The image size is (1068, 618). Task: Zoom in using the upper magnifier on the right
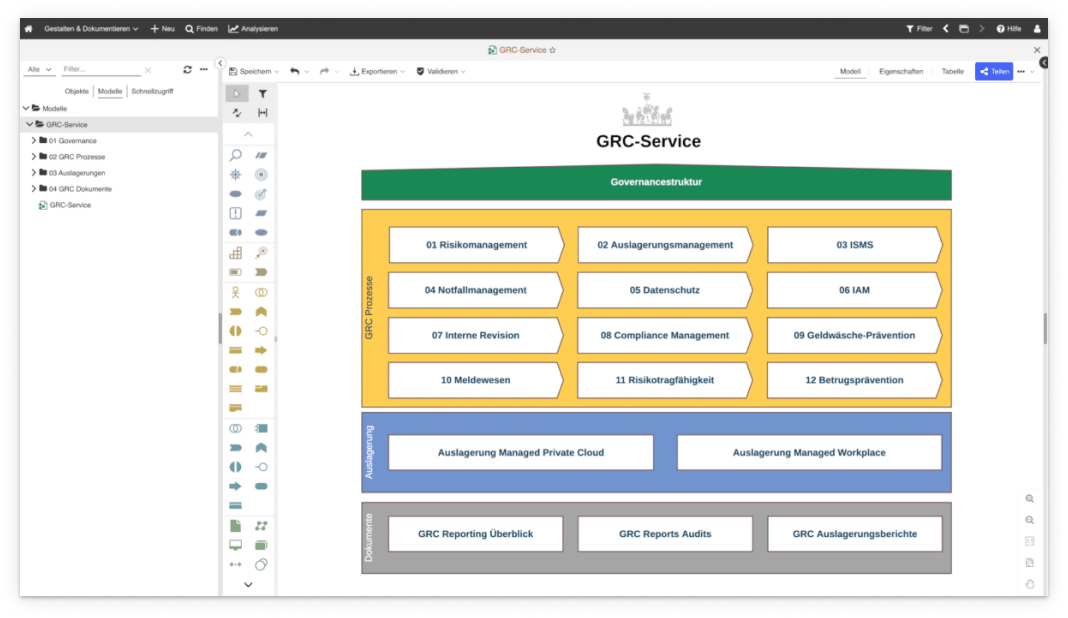1030,499
